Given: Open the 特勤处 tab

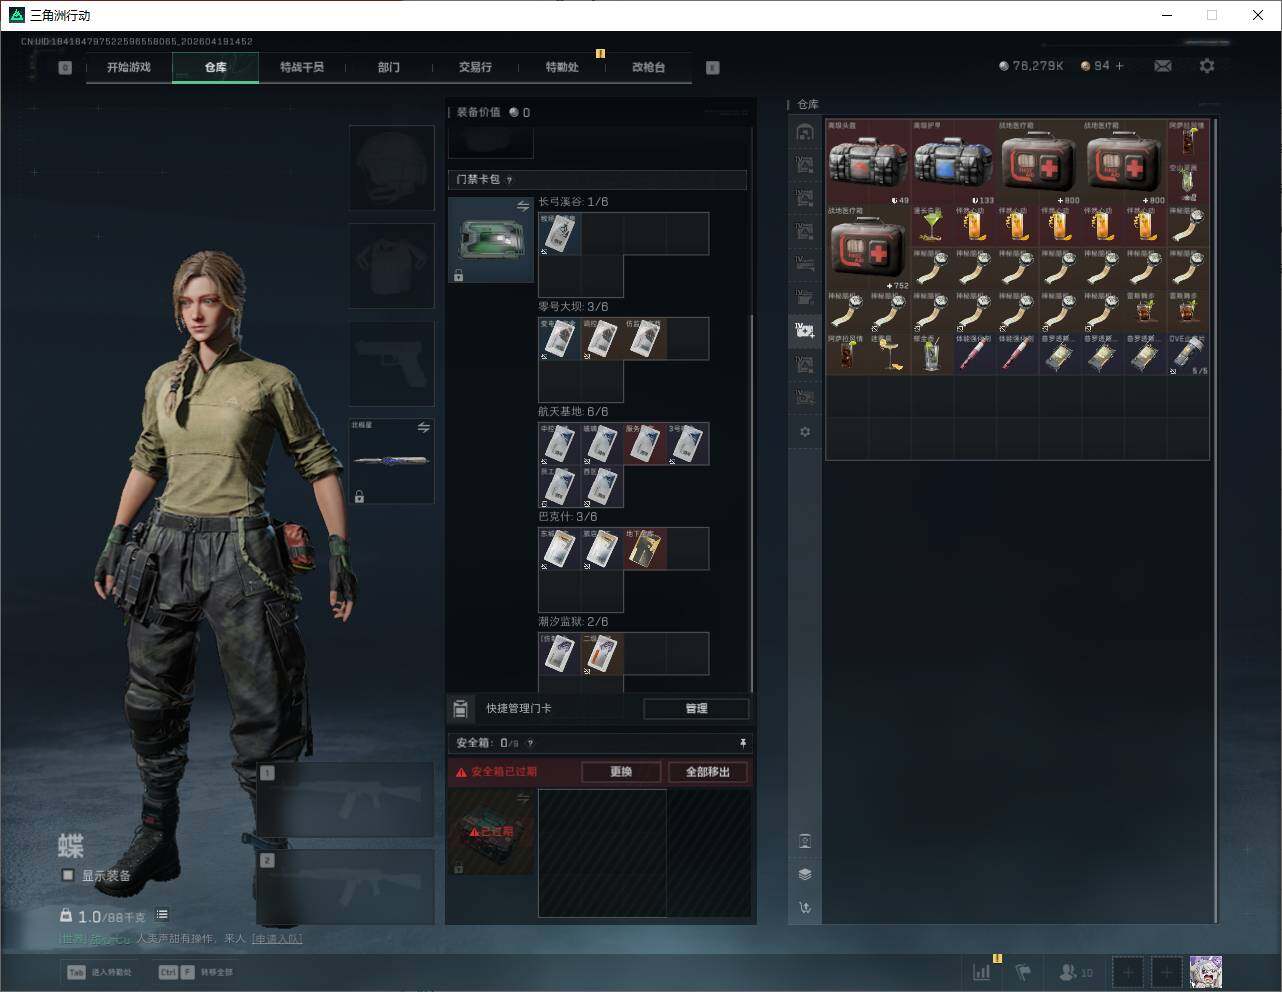Looking at the screenshot, I should click(x=562, y=67).
